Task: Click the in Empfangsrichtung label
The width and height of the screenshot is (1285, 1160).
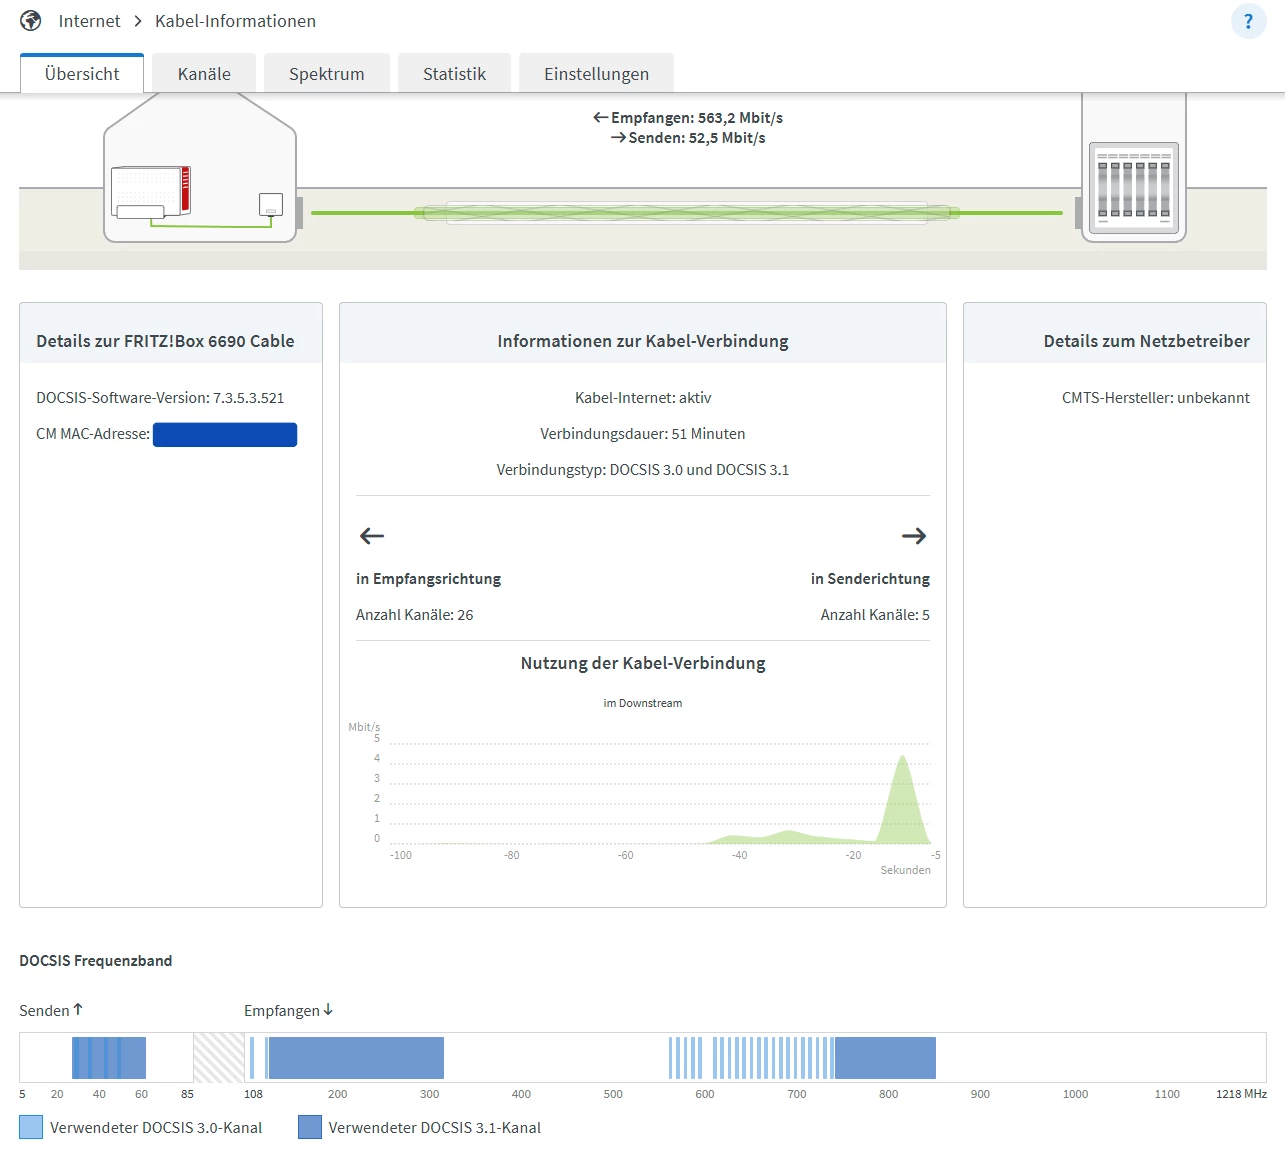Action: 429,579
